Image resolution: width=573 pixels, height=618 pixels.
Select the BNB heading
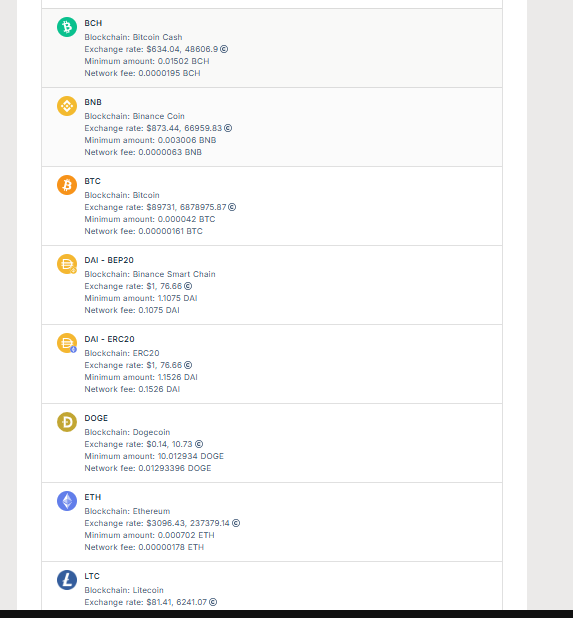coord(93,102)
